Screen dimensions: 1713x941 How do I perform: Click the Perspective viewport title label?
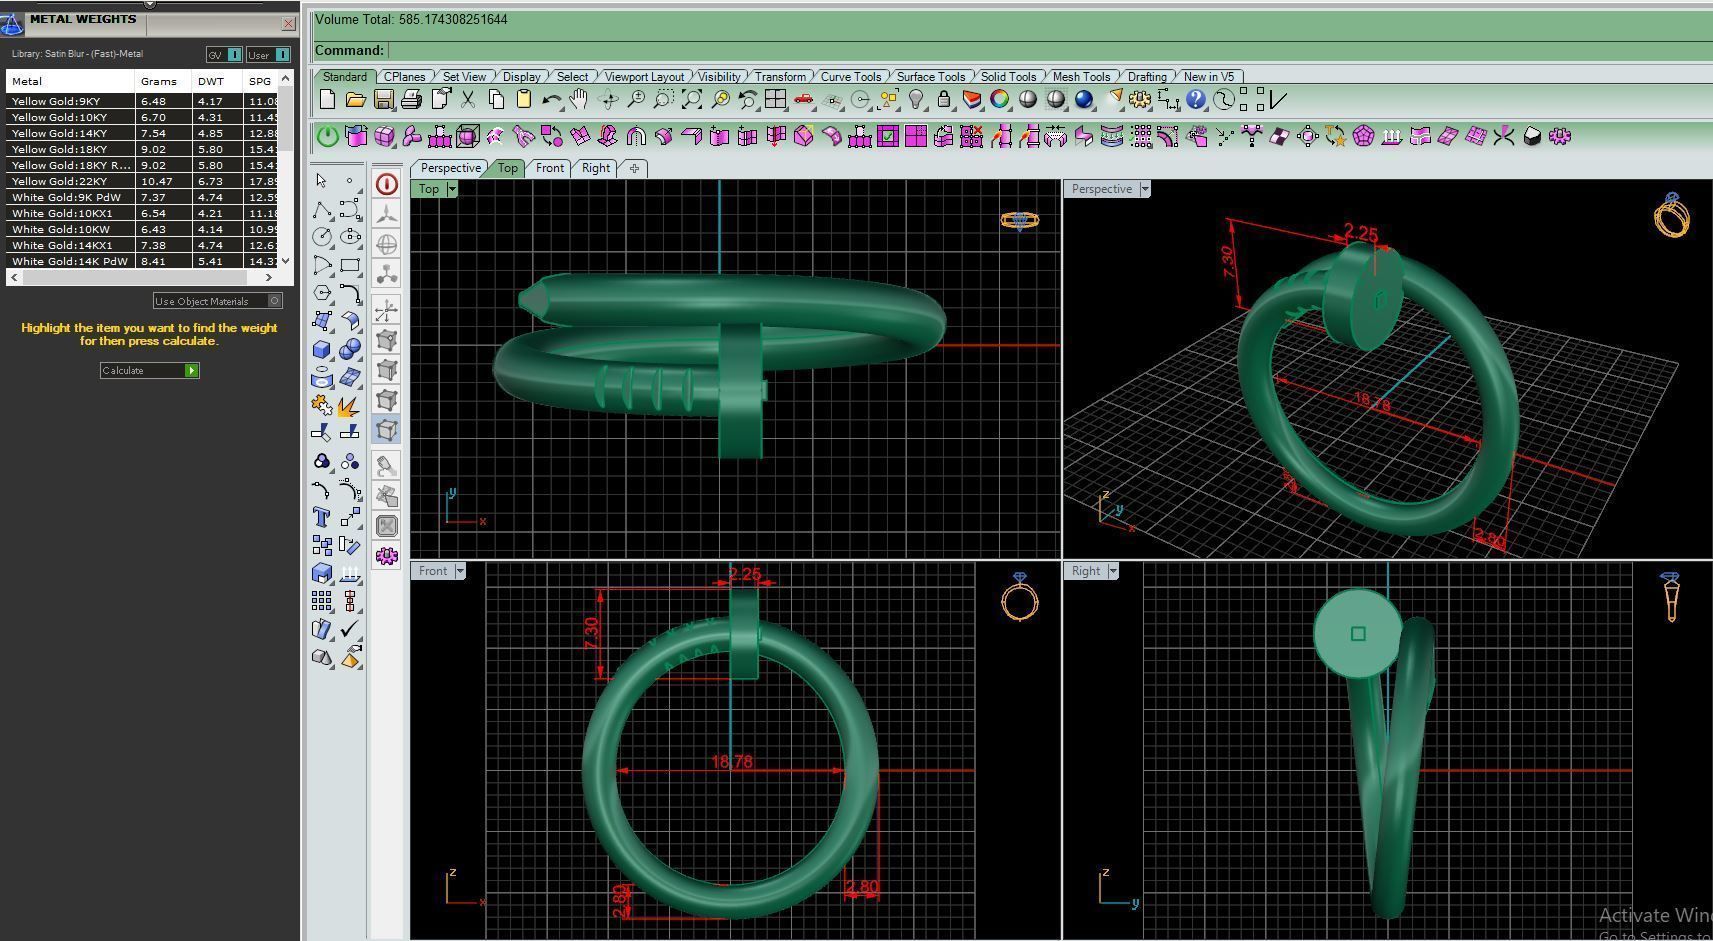pos(1101,189)
